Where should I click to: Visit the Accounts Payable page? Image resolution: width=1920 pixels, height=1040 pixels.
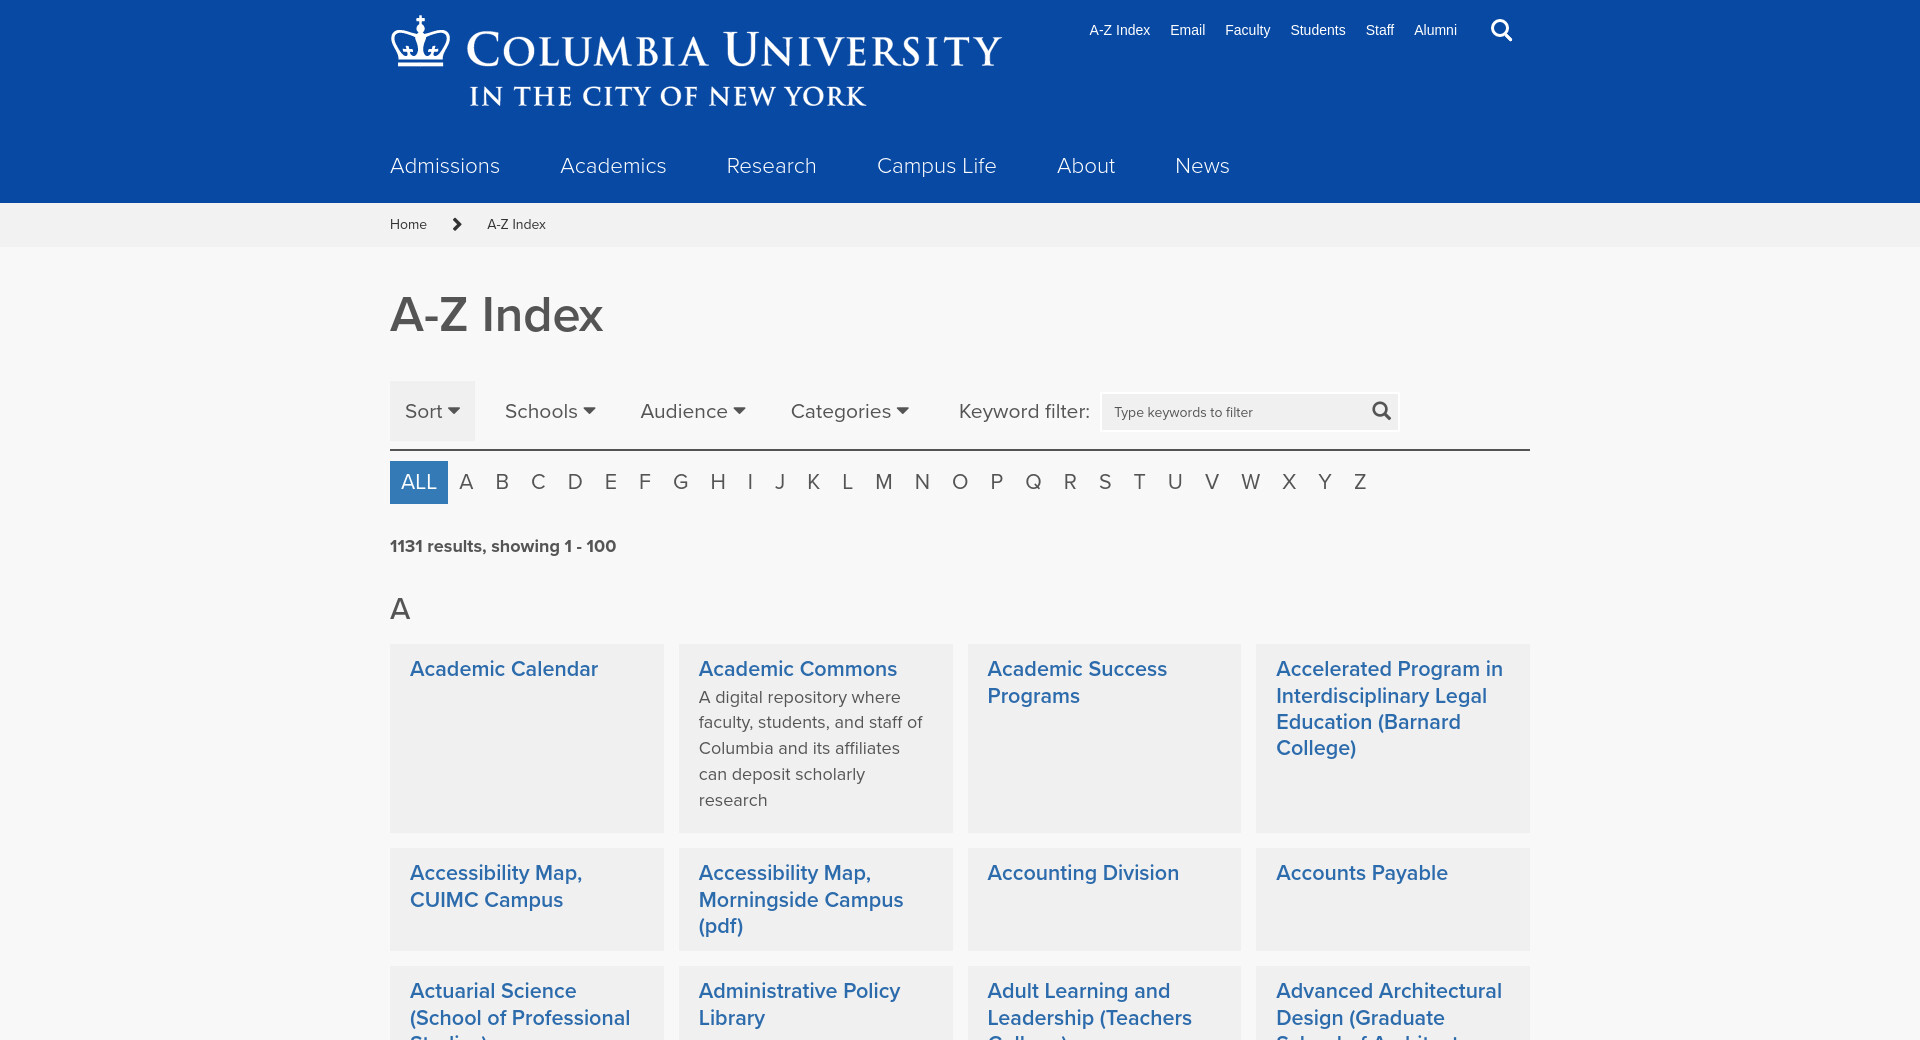(1361, 873)
